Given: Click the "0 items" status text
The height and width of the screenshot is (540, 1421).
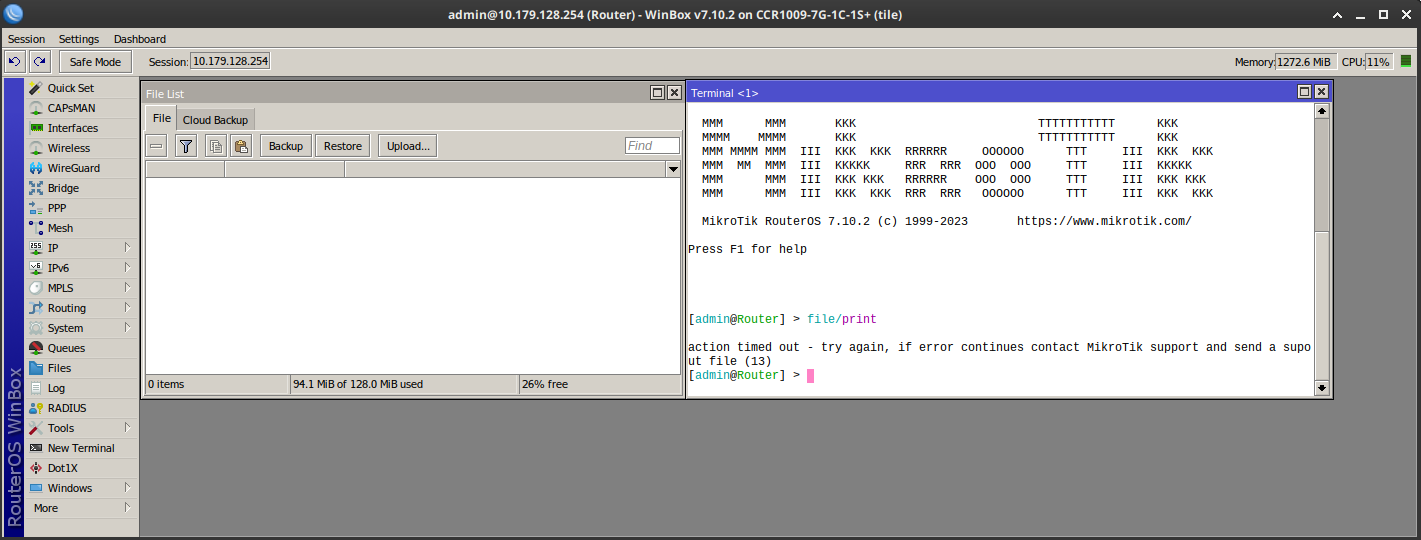Looking at the screenshot, I should pyautogui.click(x=166, y=384).
